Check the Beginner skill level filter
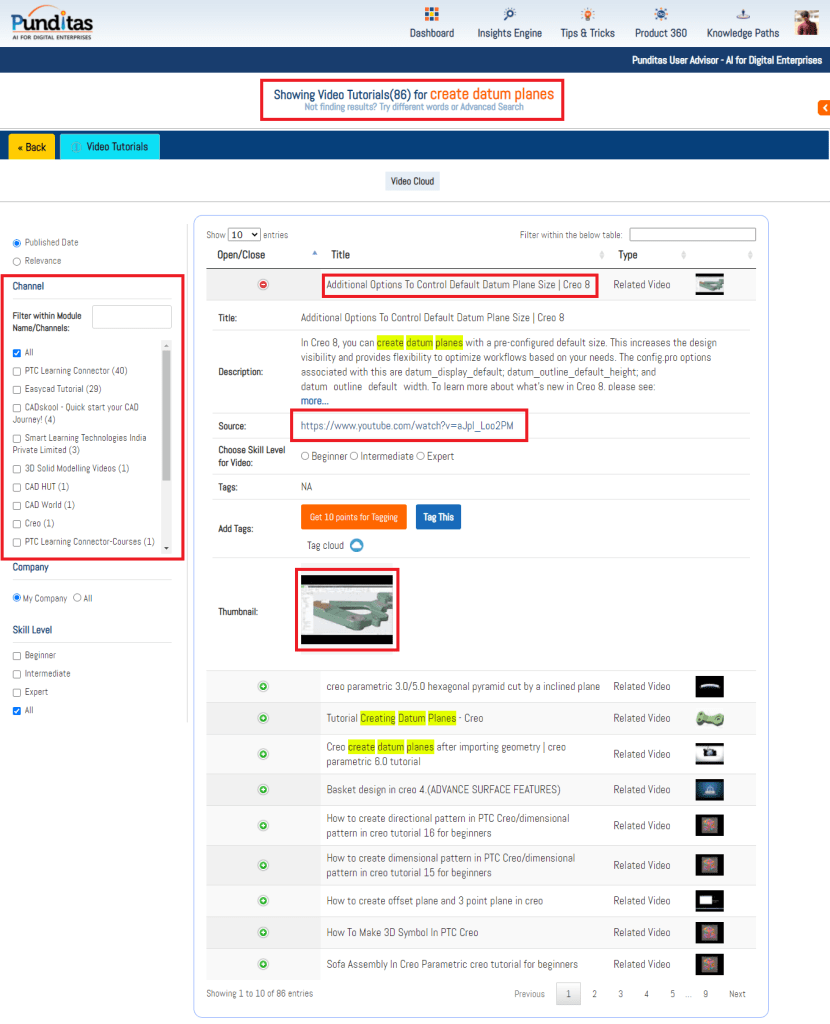830x1024 pixels. pos(17,656)
